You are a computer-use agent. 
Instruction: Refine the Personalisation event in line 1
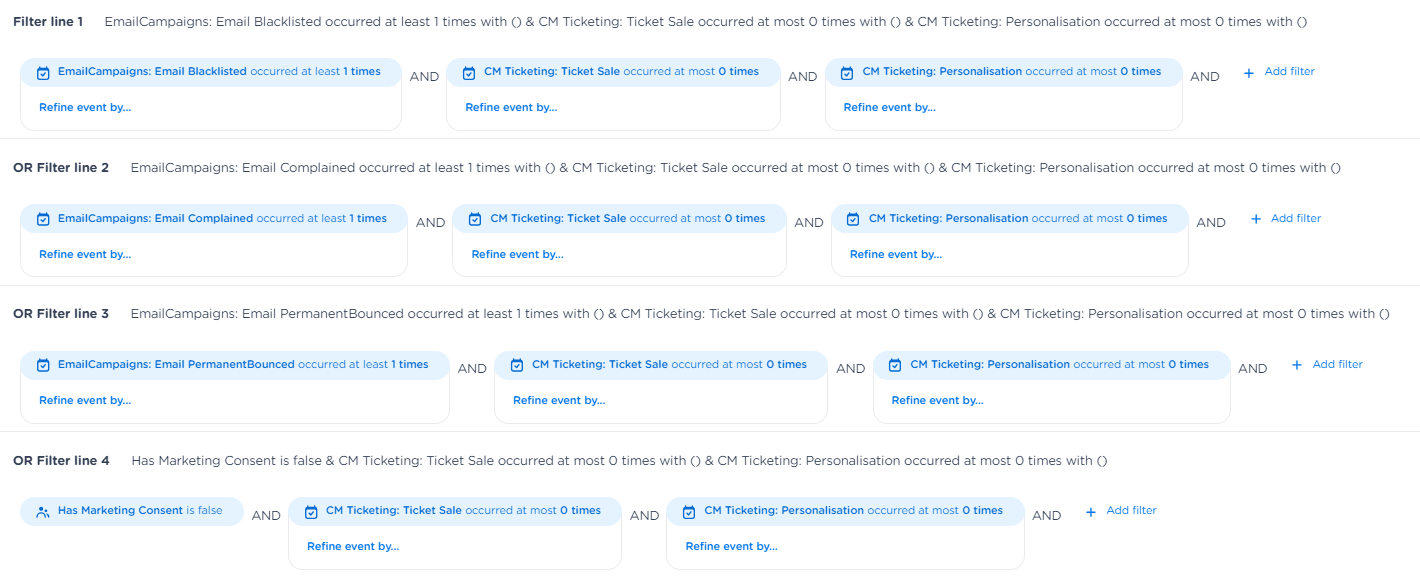[x=889, y=108]
